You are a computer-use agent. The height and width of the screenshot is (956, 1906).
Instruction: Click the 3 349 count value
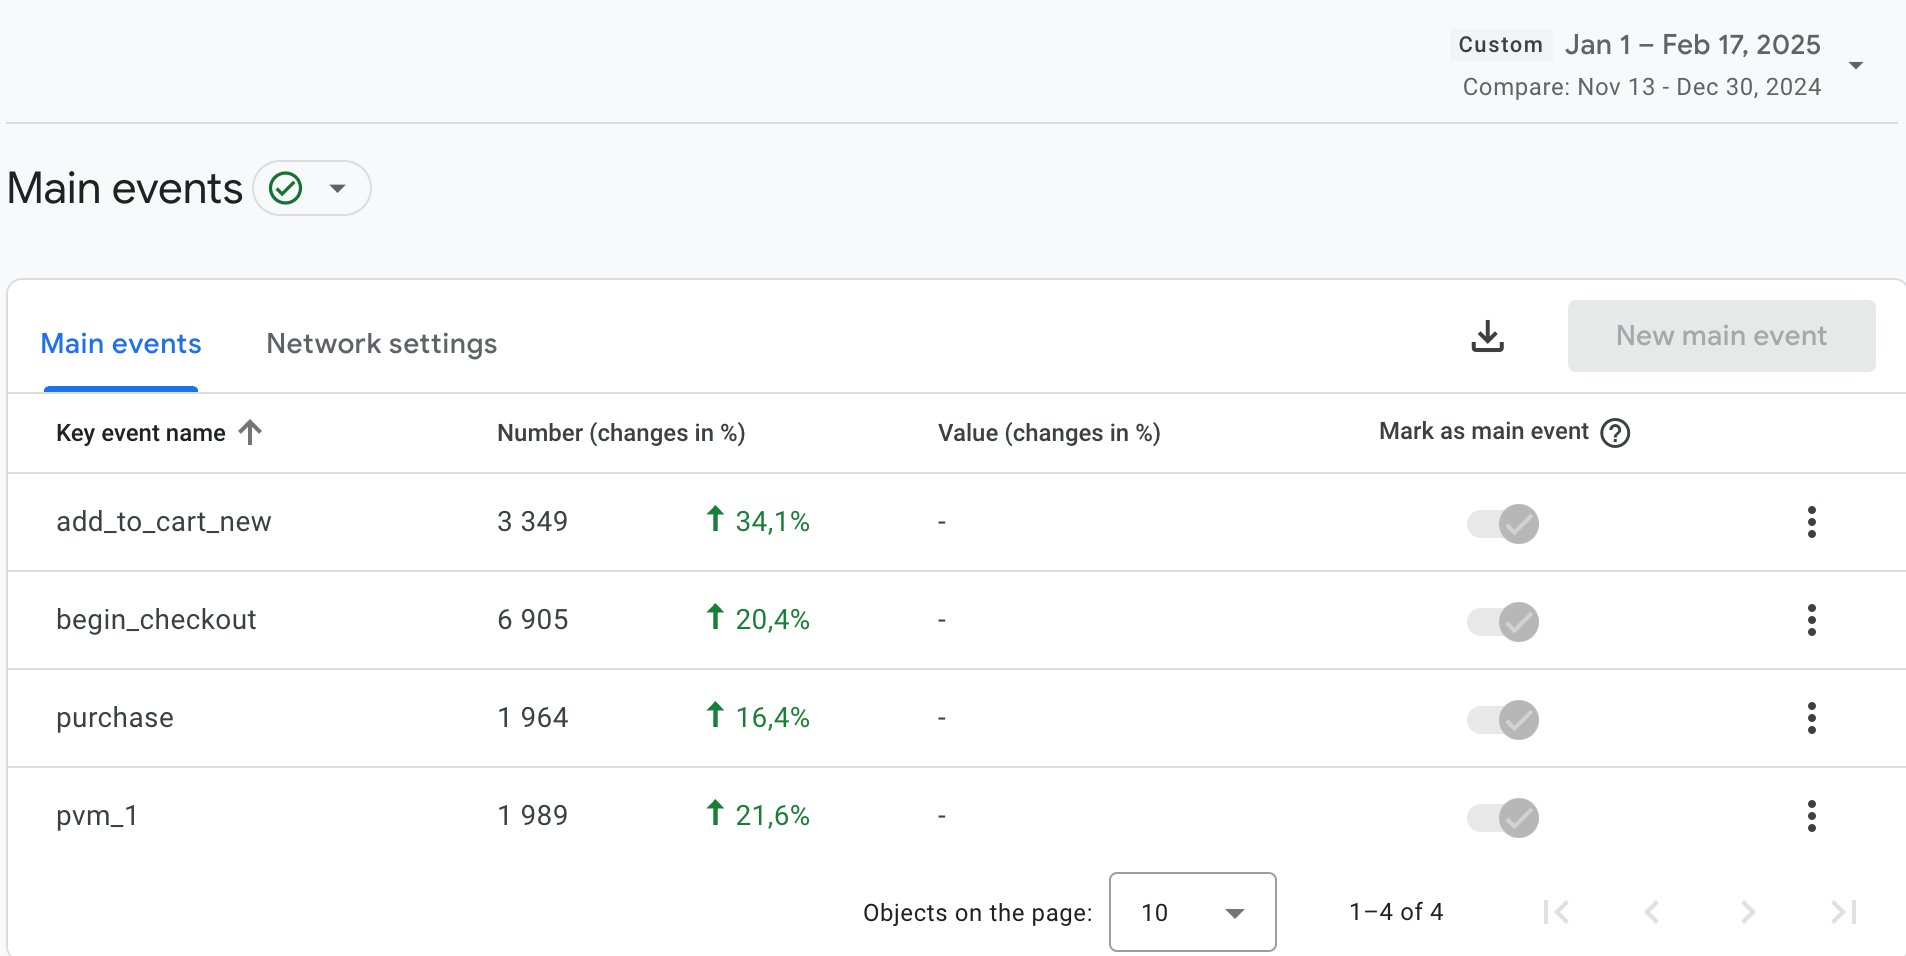click(532, 522)
